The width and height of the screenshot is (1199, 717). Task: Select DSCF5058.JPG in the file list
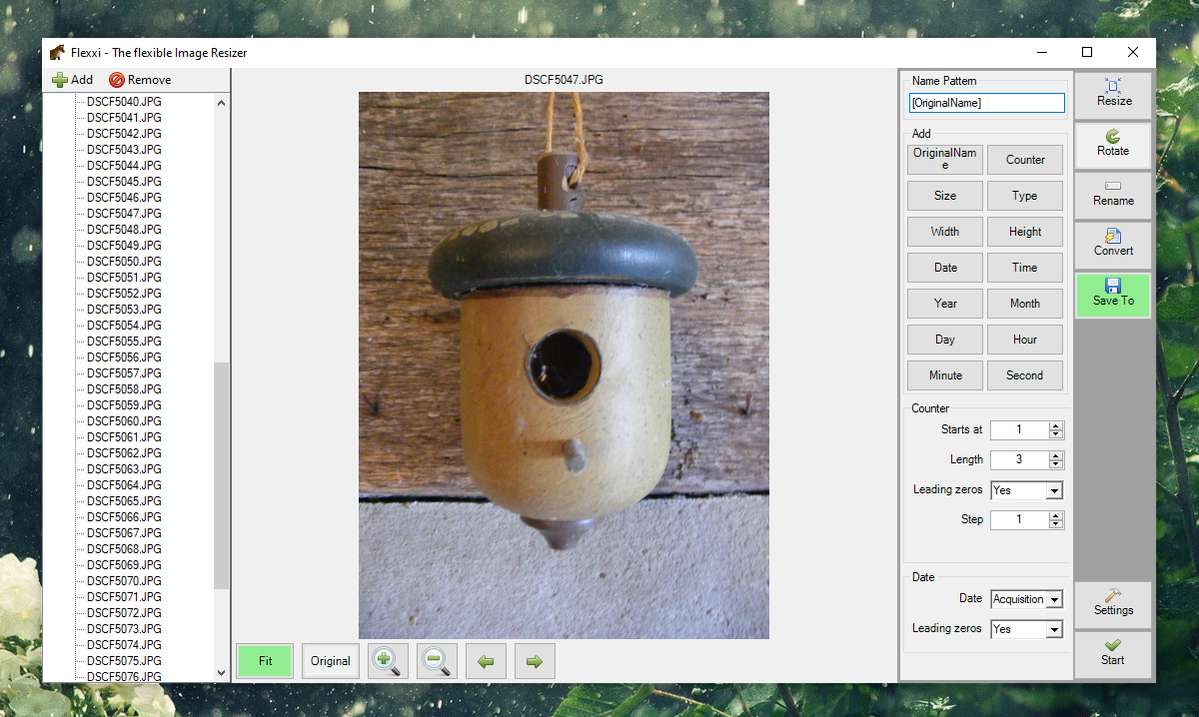[124, 389]
